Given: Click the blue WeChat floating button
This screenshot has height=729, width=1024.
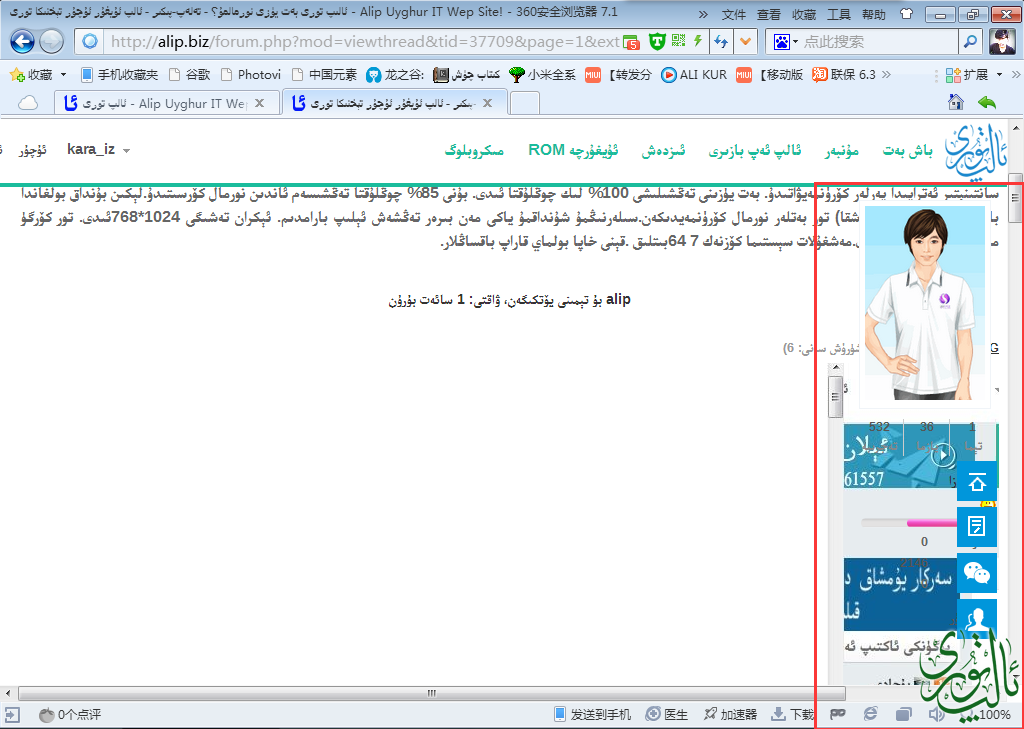Looking at the screenshot, I should click(976, 573).
